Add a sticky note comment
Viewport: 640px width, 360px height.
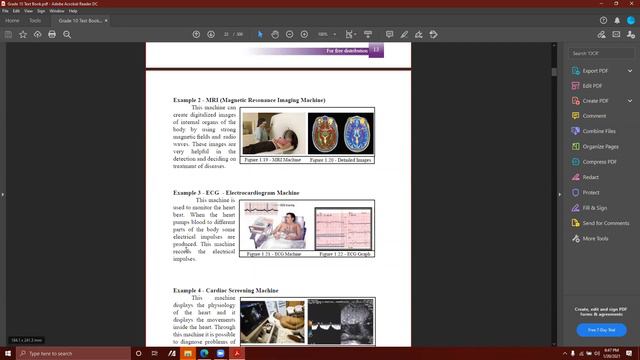tap(389, 35)
